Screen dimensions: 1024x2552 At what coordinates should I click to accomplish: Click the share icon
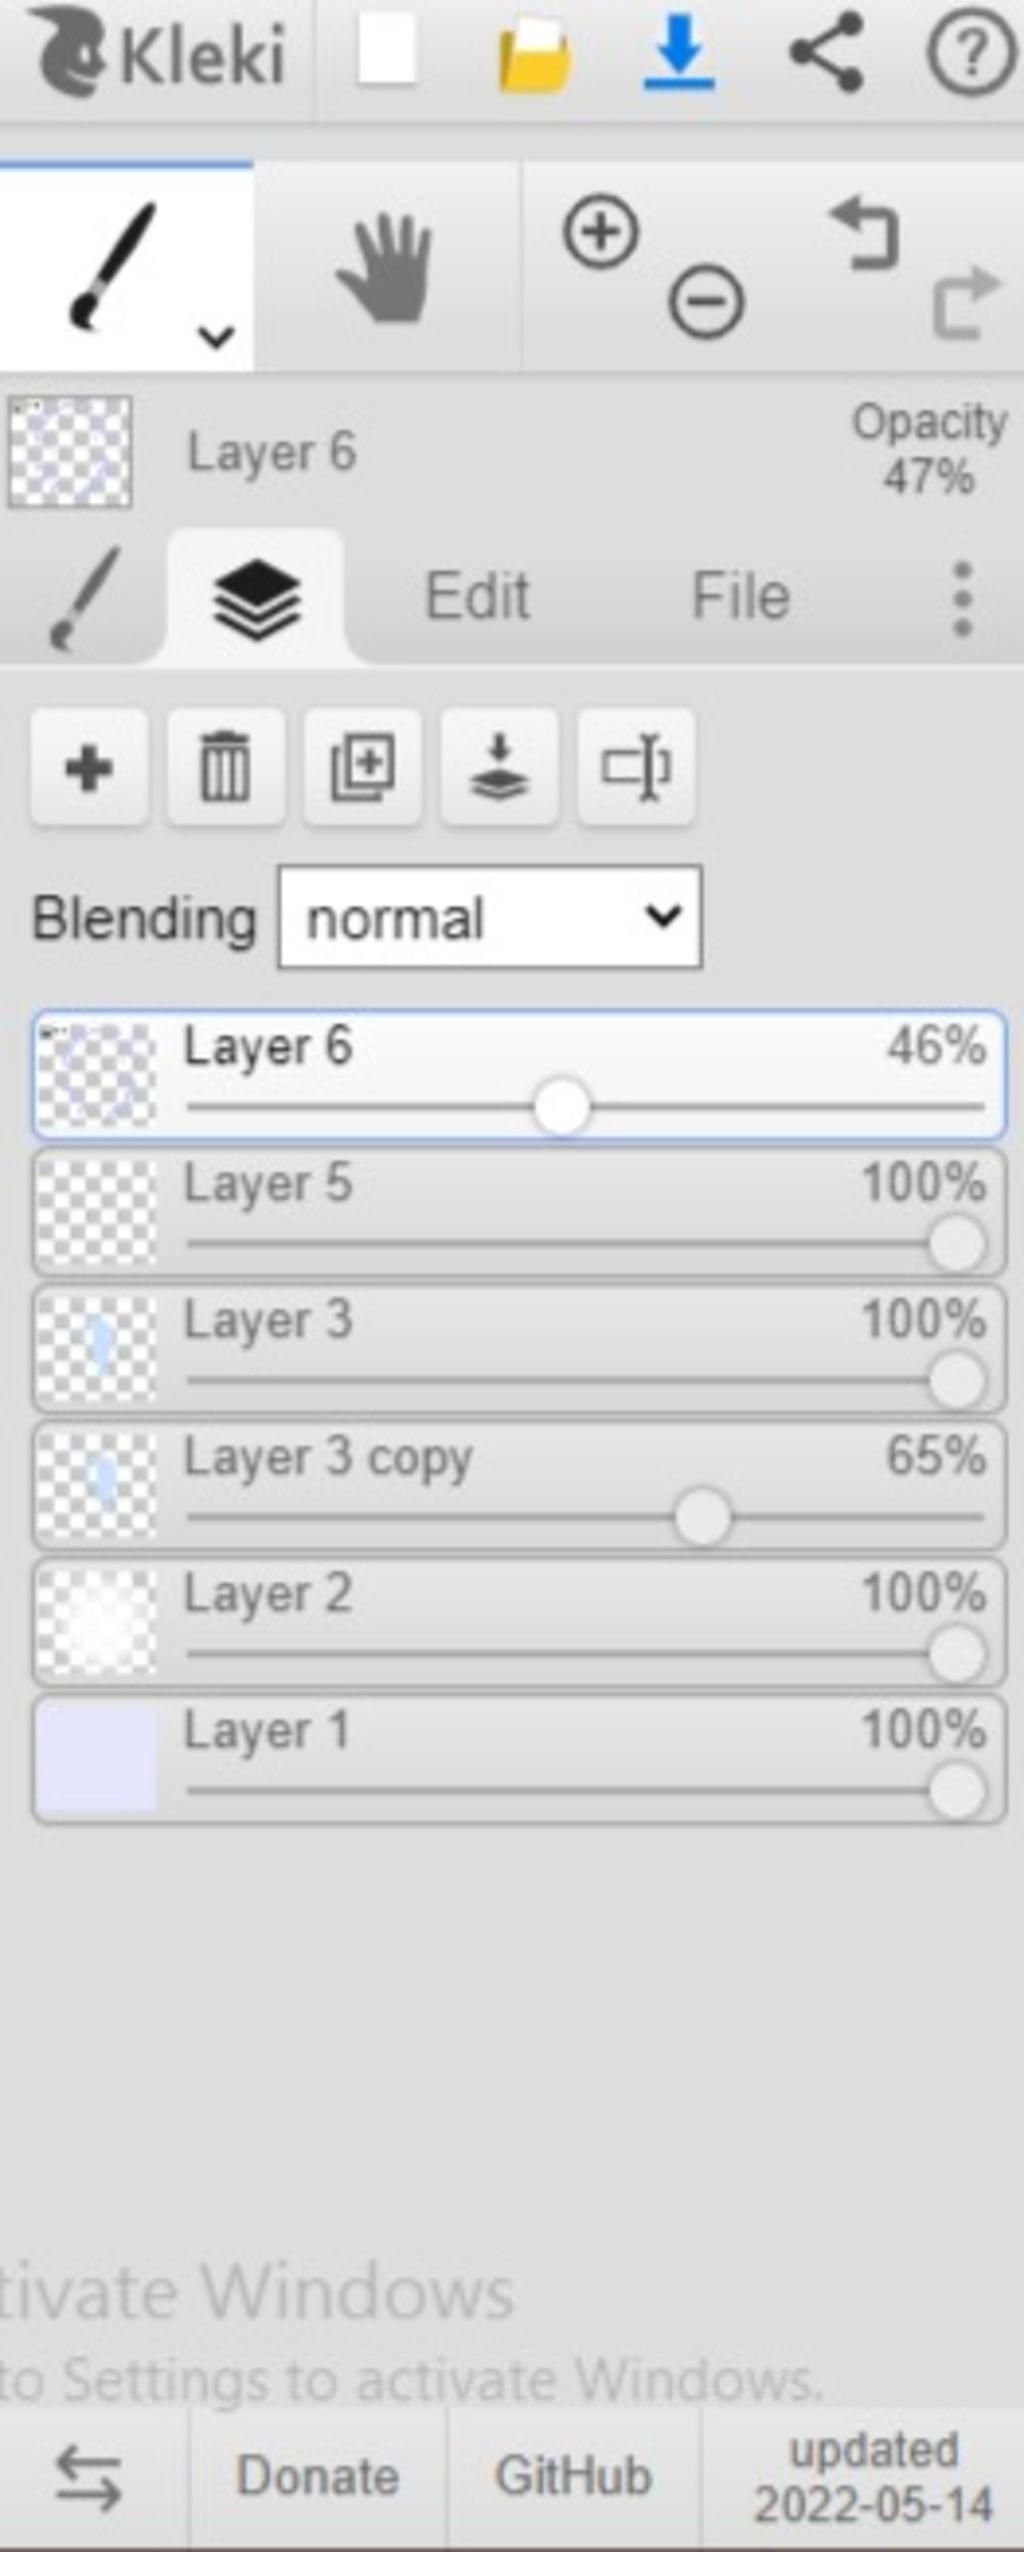coord(826,53)
